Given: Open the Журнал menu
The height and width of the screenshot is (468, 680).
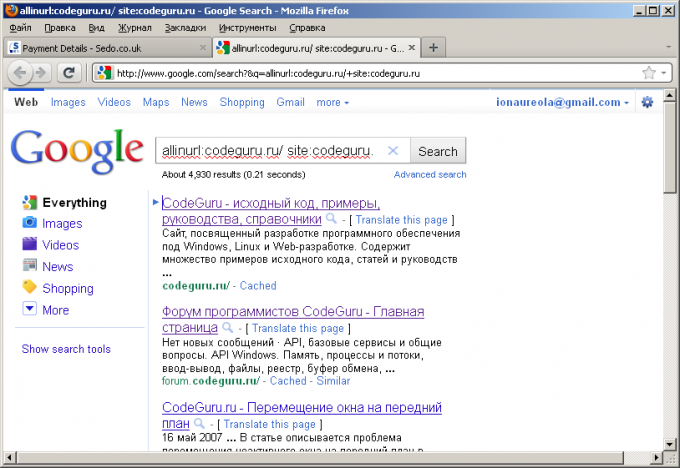Looking at the screenshot, I should 135,28.
